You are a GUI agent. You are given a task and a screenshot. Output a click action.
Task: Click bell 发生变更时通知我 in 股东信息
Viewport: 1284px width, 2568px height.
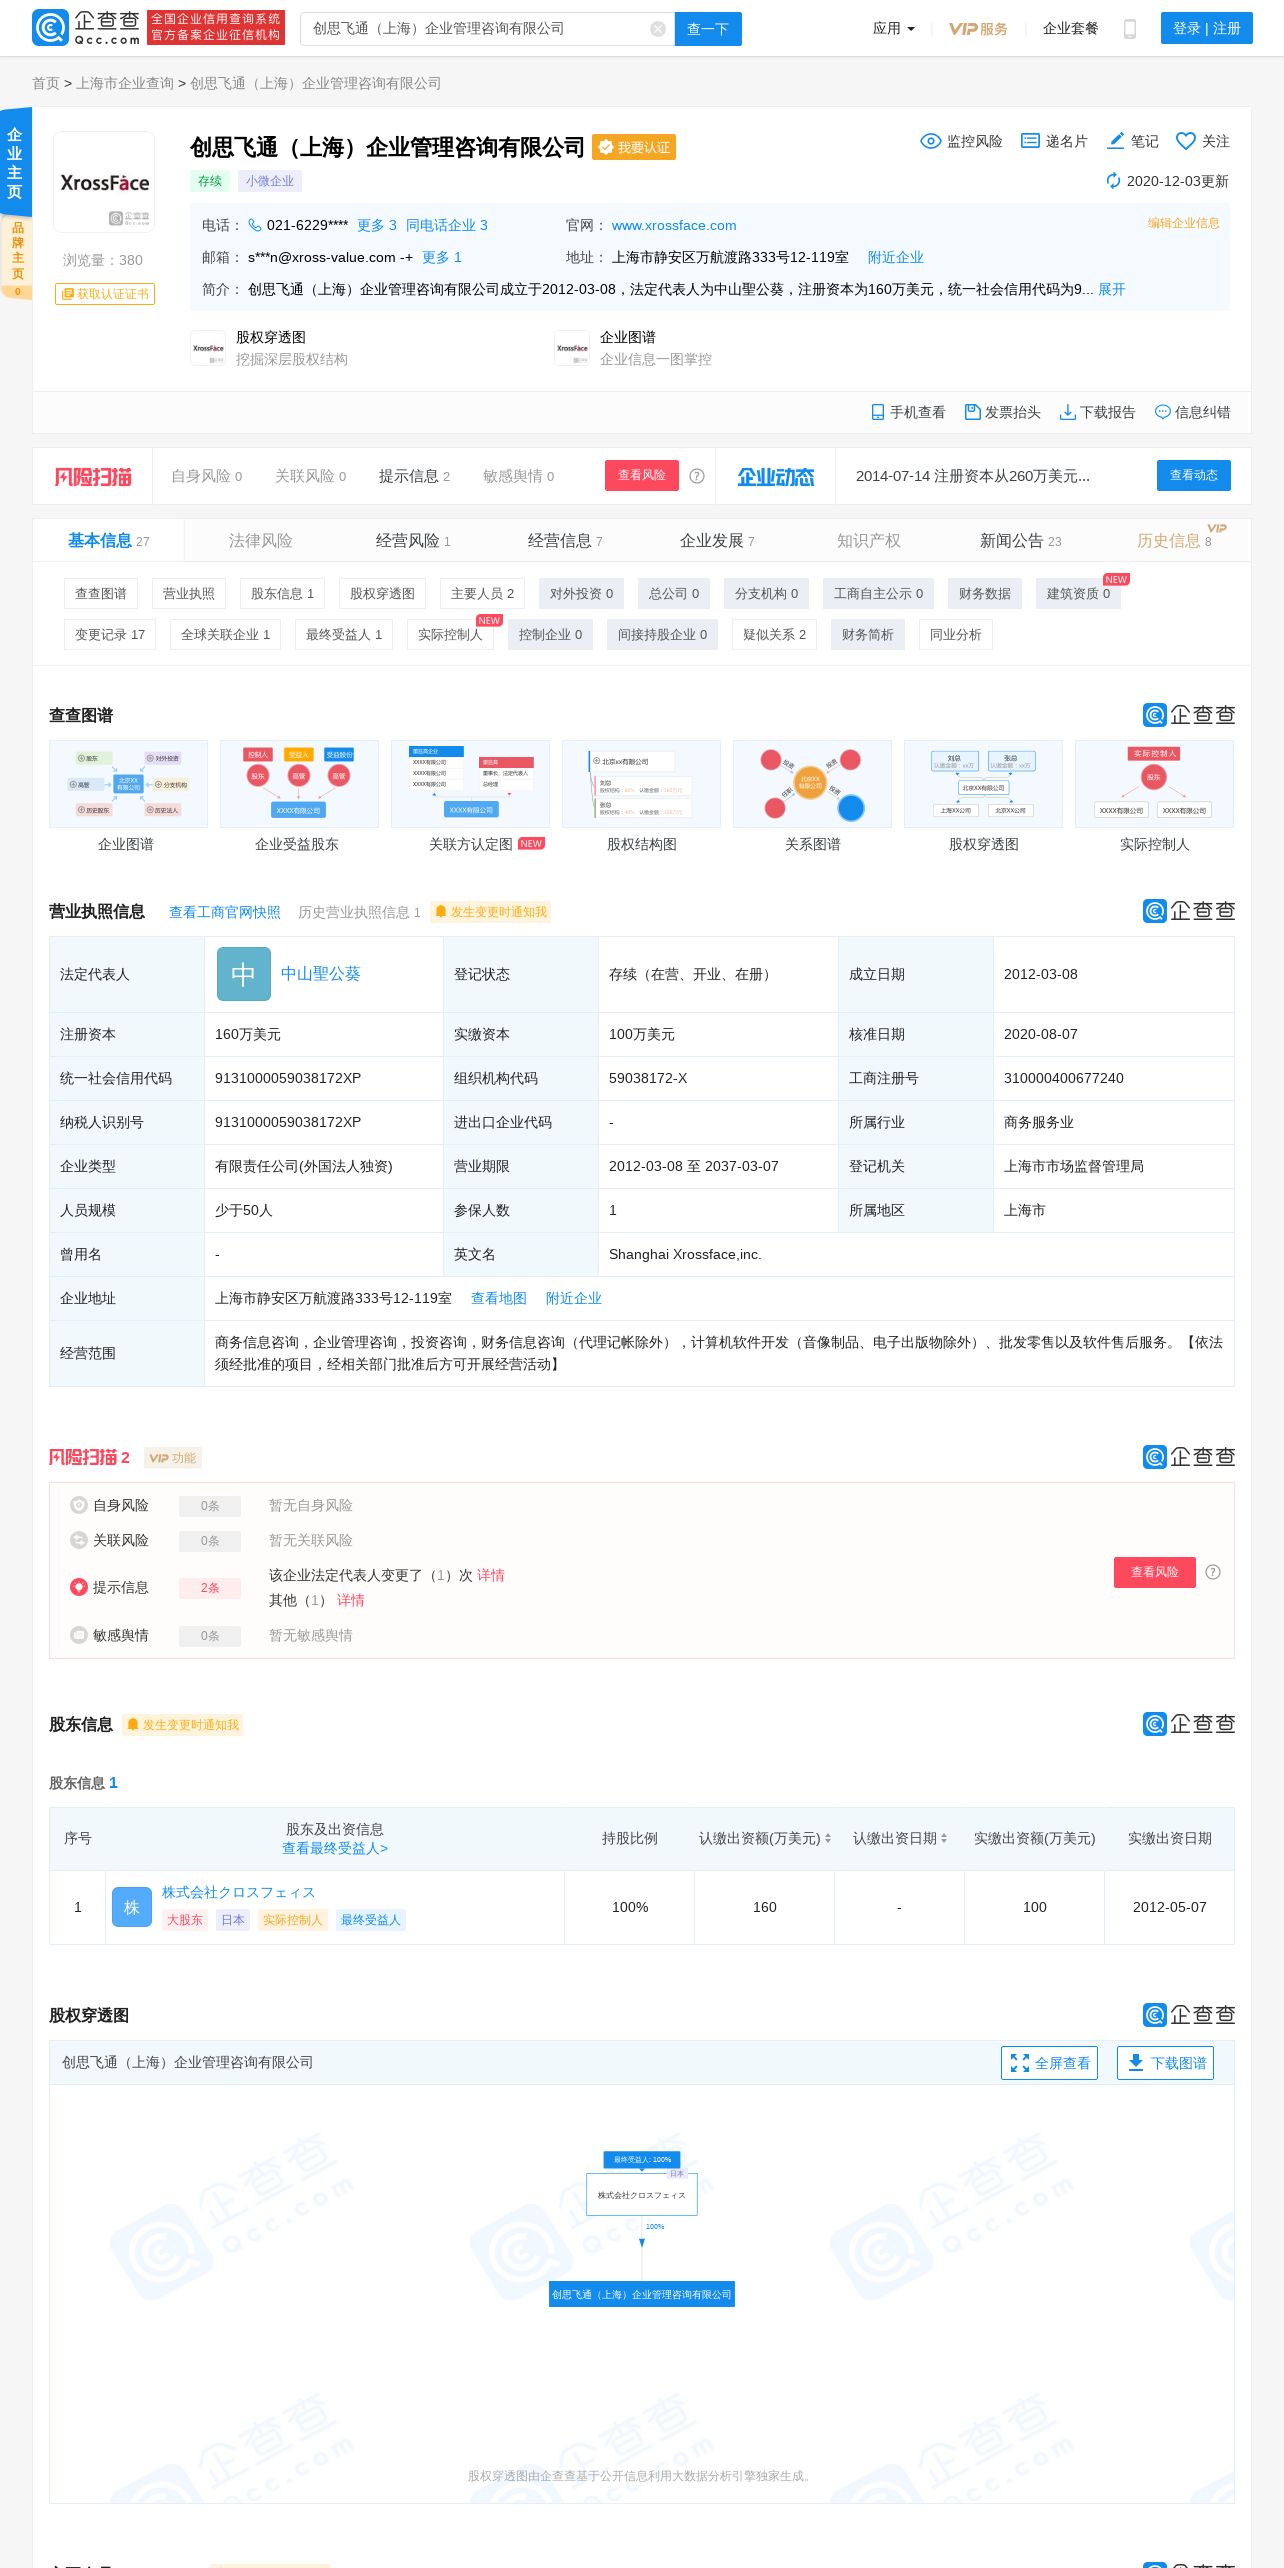pos(183,1725)
